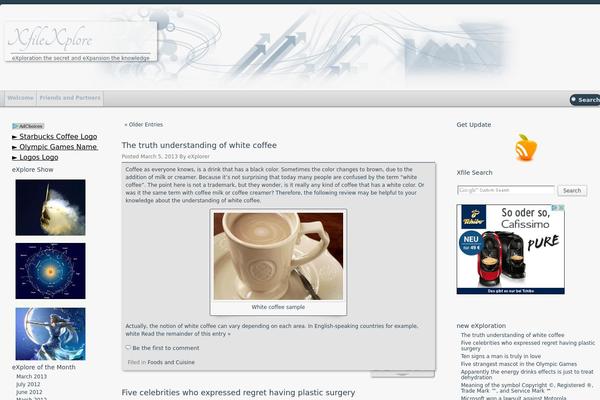
Task: Open the zodiac wheel thumbnail in eXplore Show
Action: pos(51,271)
